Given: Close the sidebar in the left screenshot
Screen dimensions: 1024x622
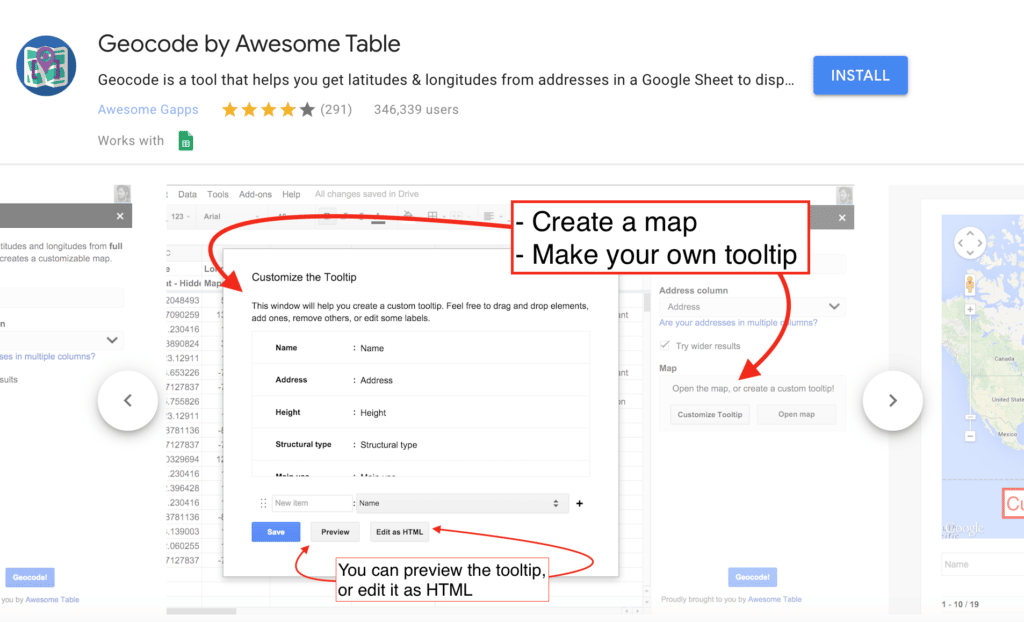Looking at the screenshot, I should [120, 216].
